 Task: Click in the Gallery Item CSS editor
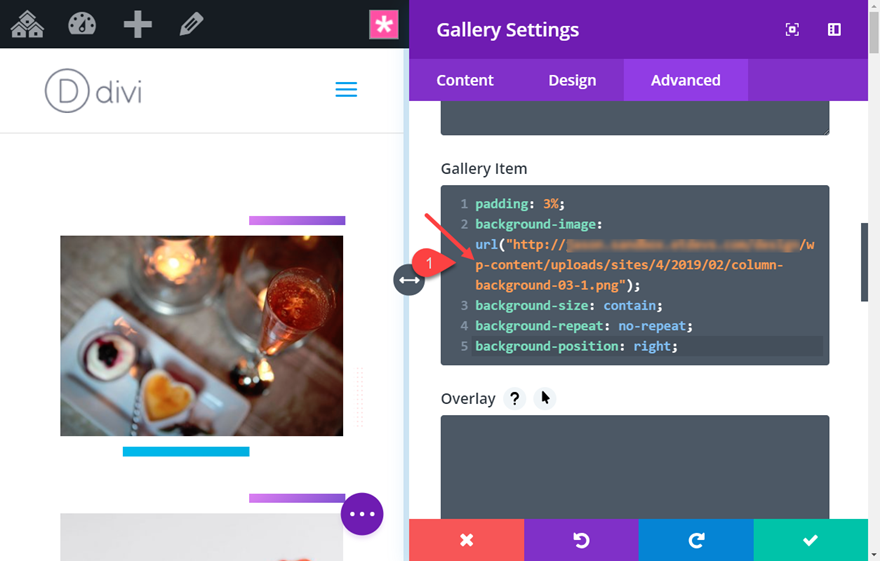pos(635,275)
